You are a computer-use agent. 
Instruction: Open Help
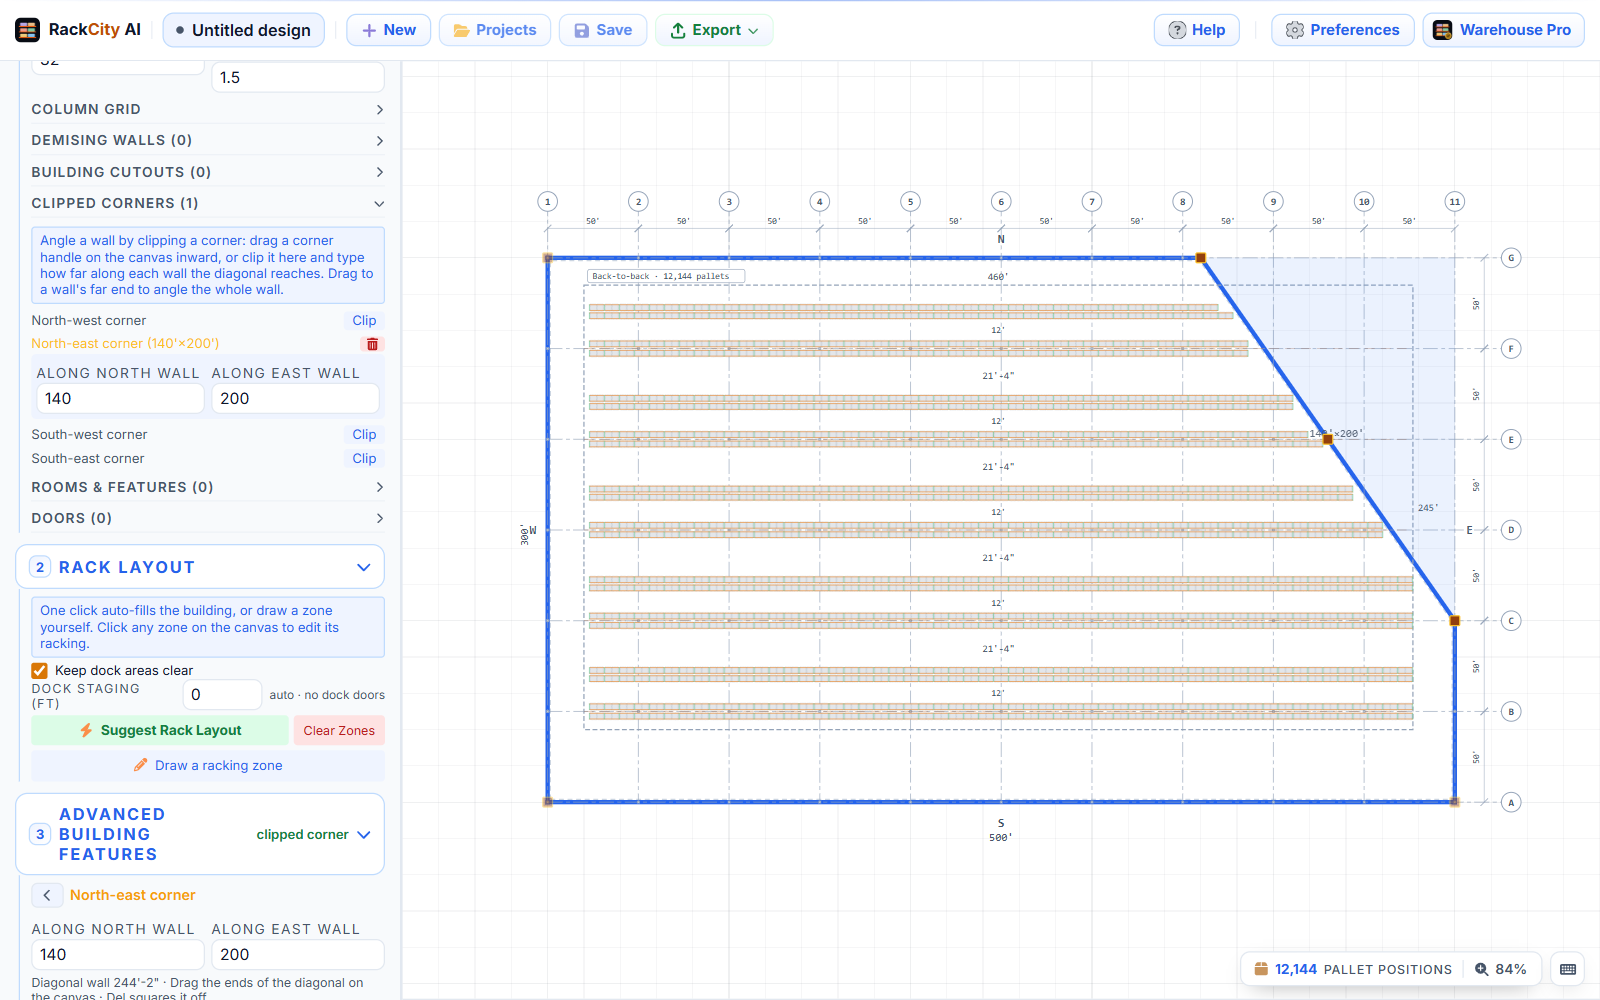tap(1197, 30)
